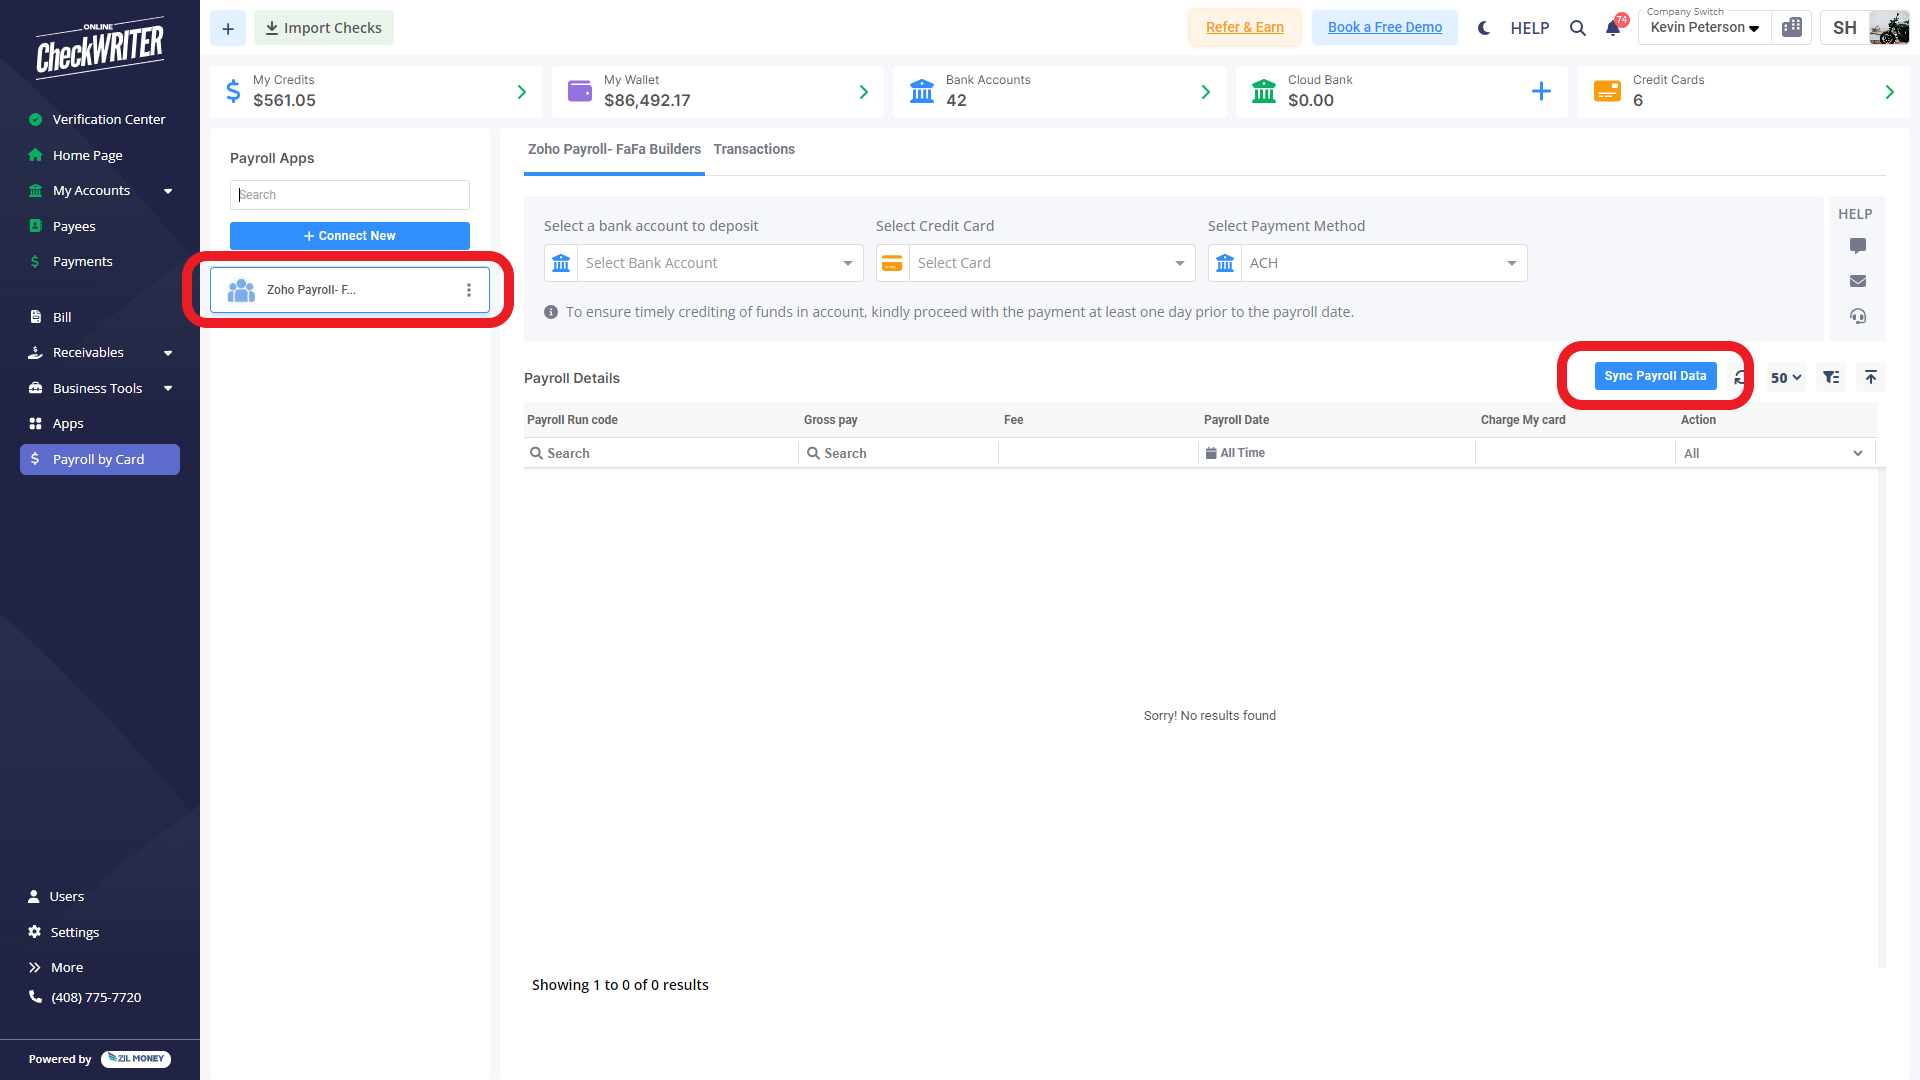Open company building icon in header

click(1792, 28)
